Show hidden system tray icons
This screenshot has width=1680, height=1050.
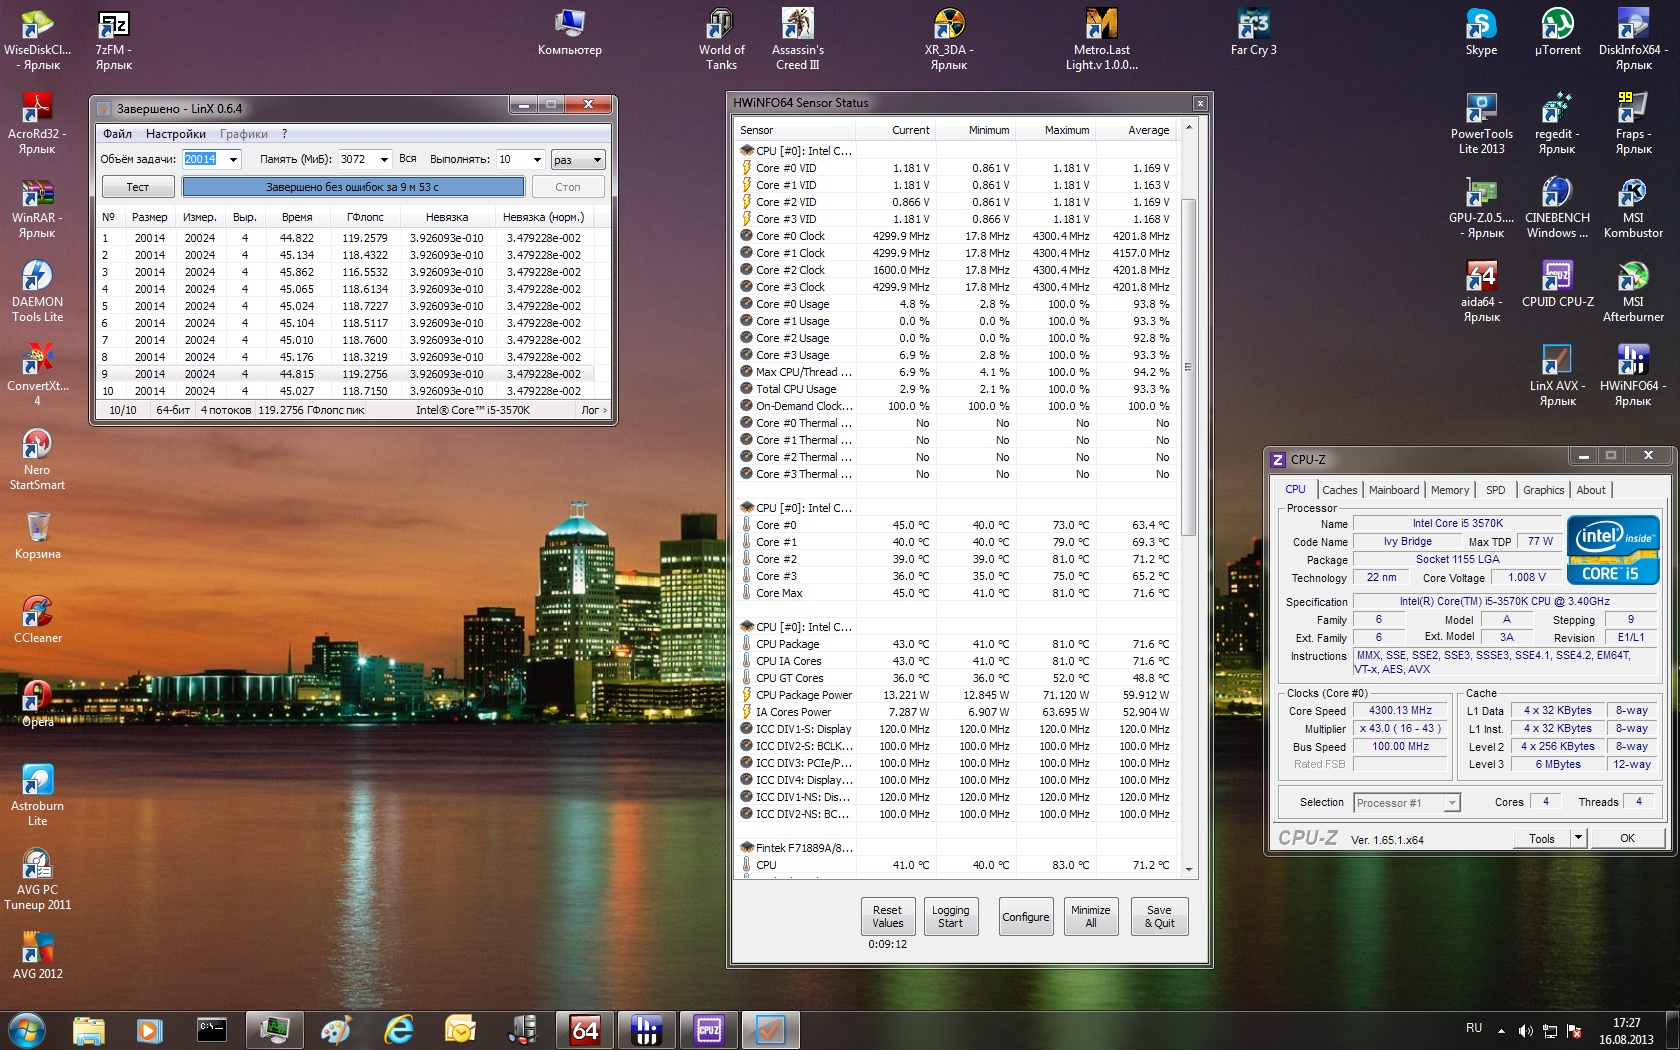1501,1031
